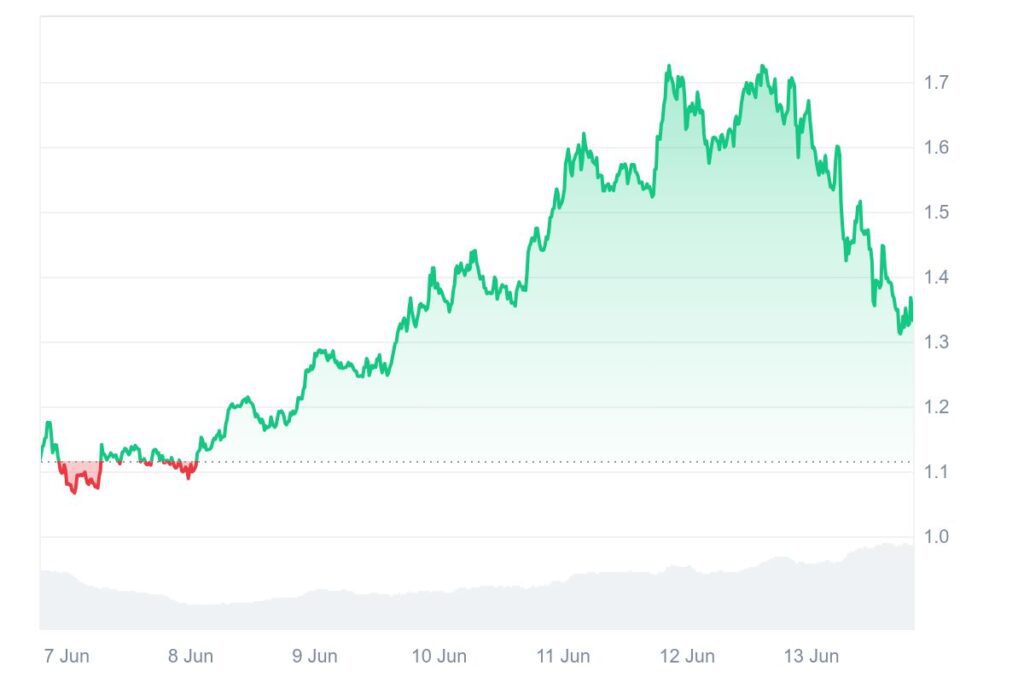Select the 8 Jun axis label
Image resolution: width=1024 pixels, height=683 pixels.
[190, 656]
